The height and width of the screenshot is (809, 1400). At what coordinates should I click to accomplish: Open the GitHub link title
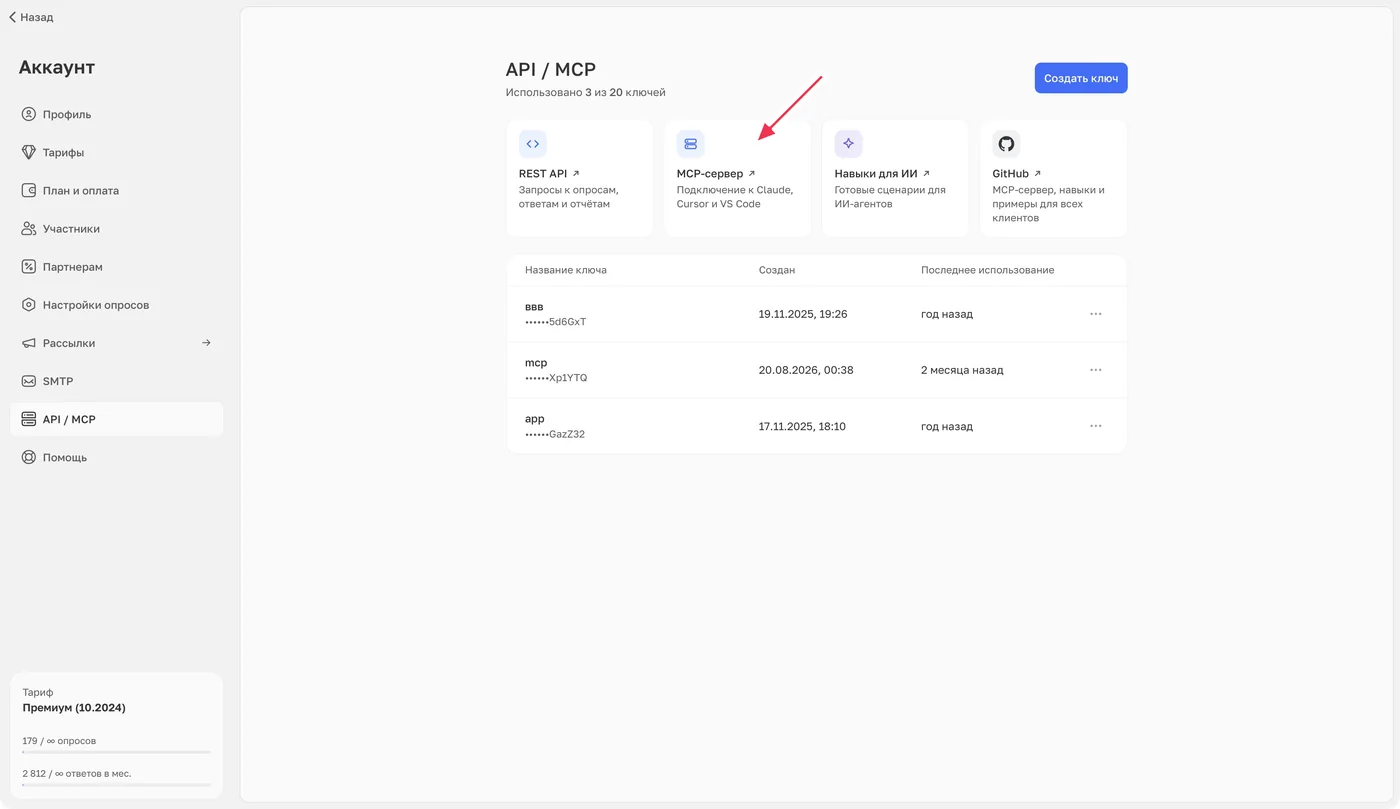(x=1017, y=174)
